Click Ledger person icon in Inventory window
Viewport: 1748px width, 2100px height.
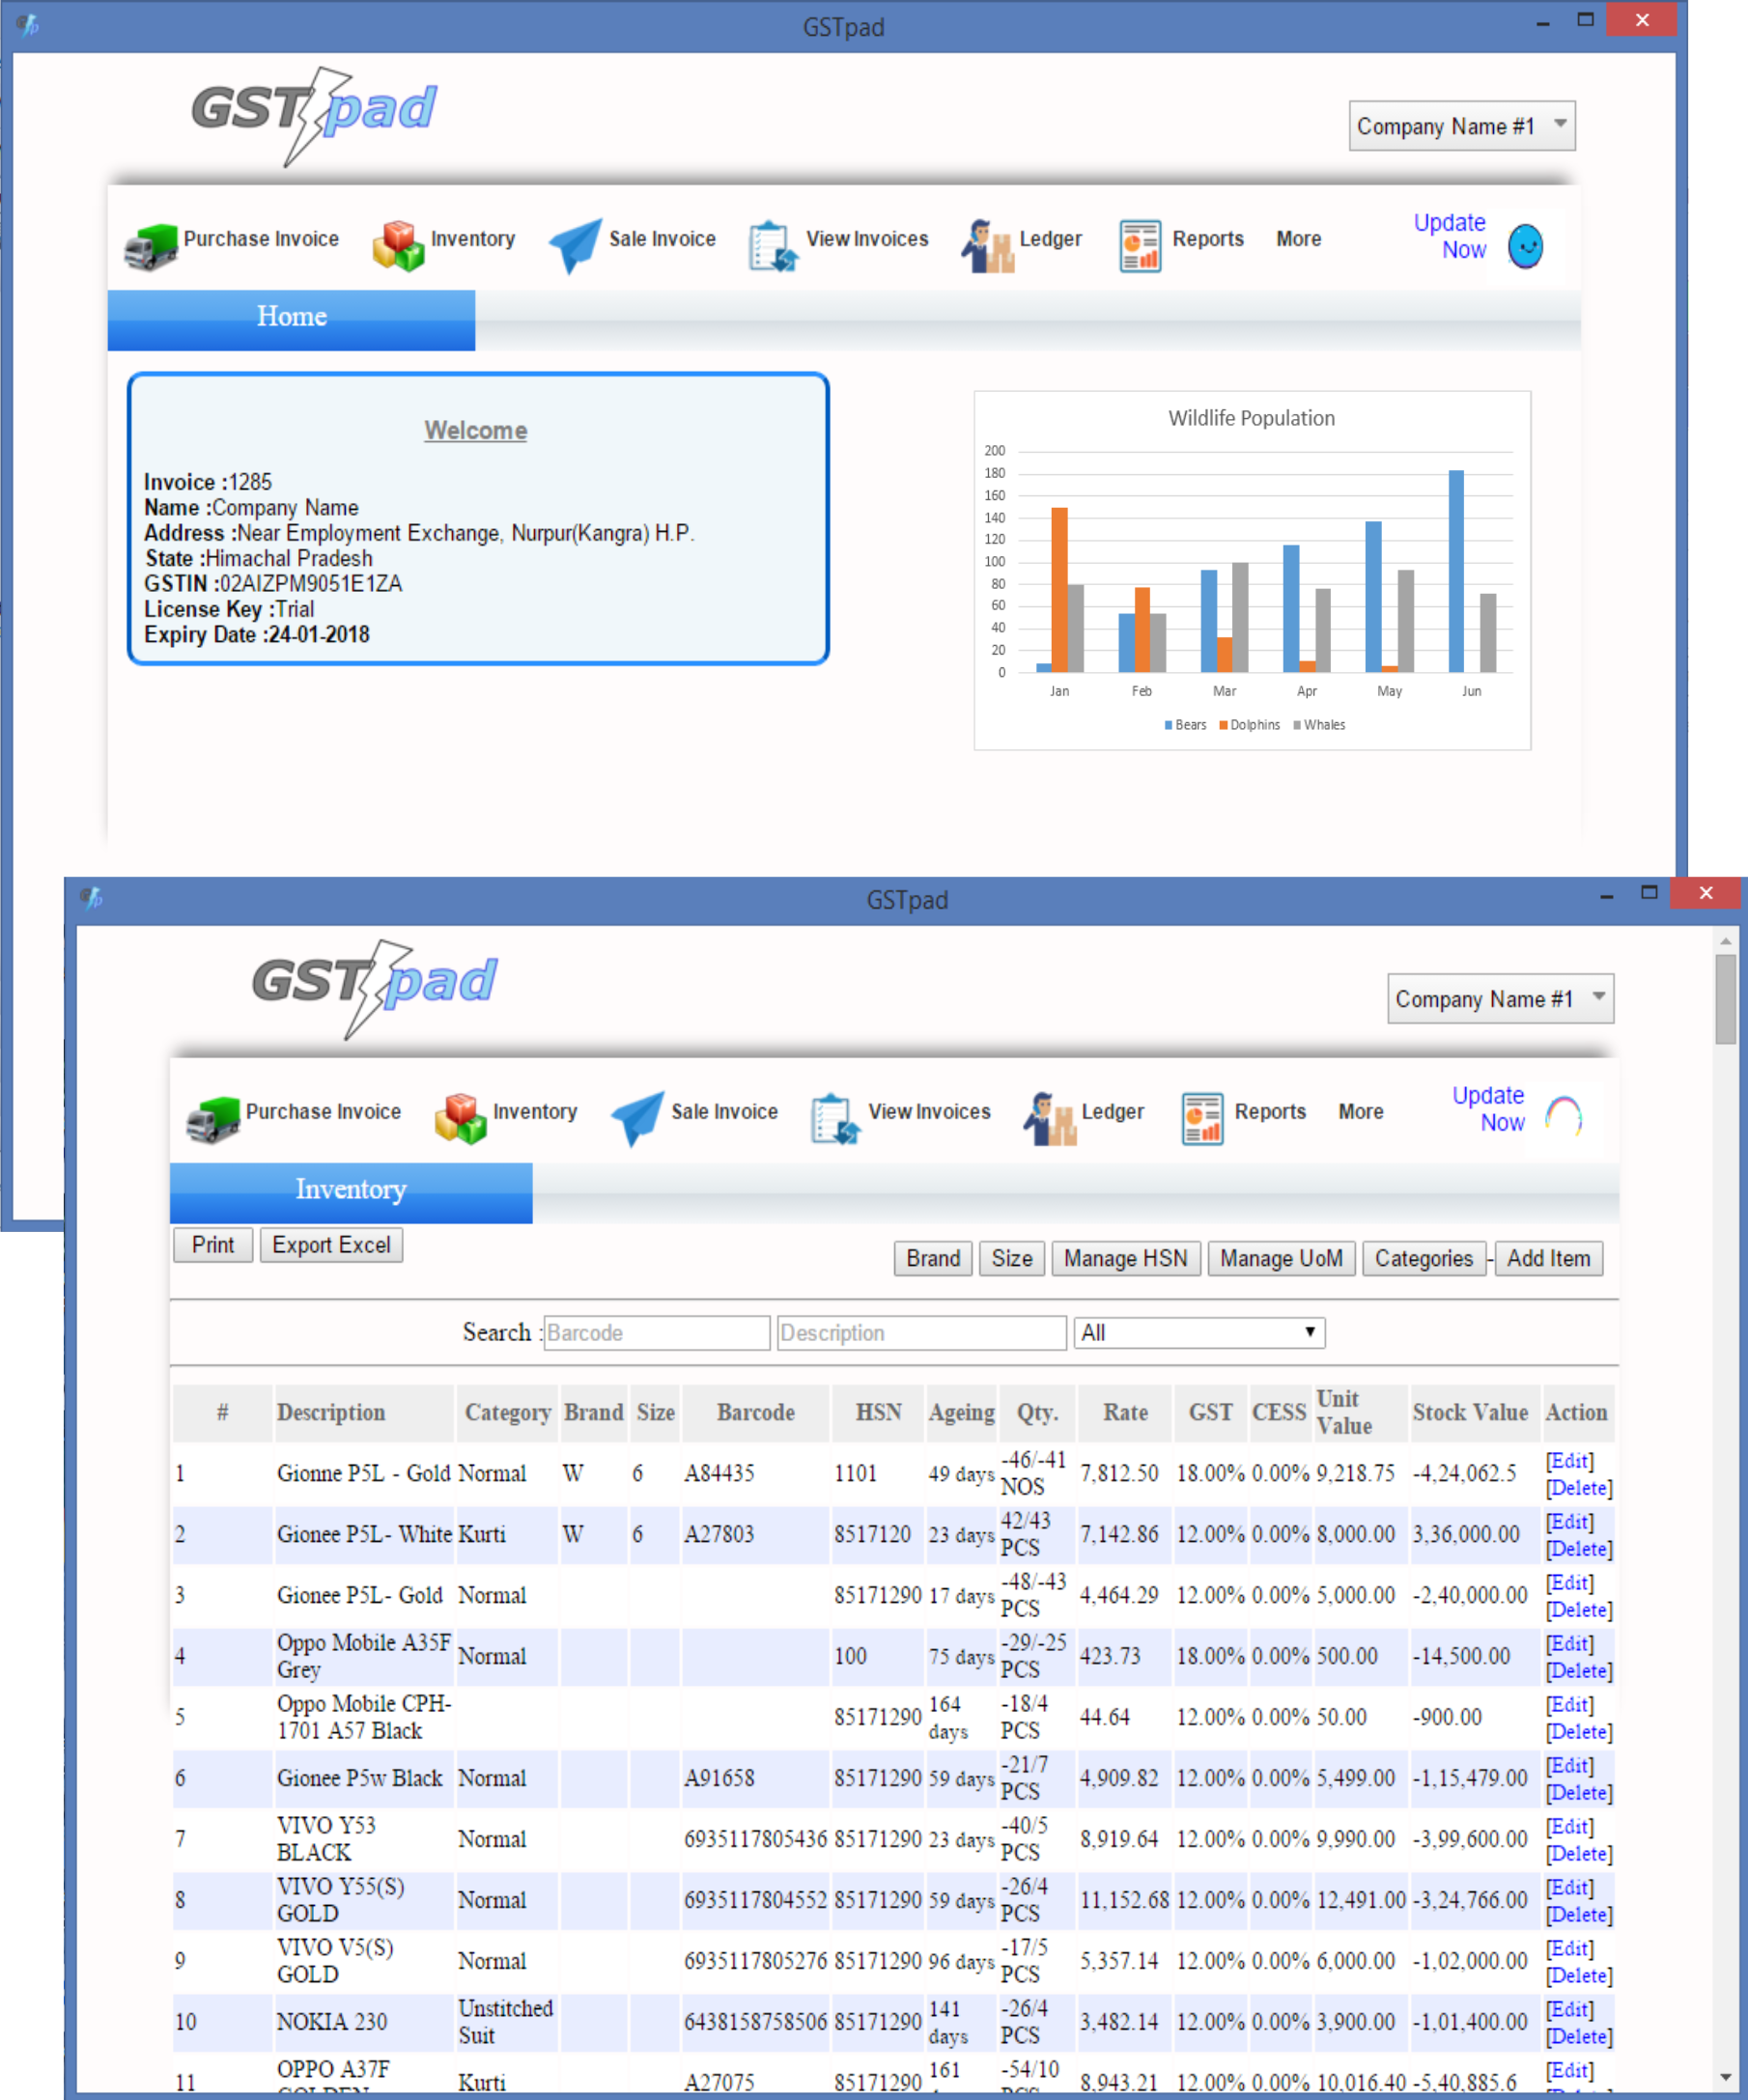(x=1049, y=1118)
